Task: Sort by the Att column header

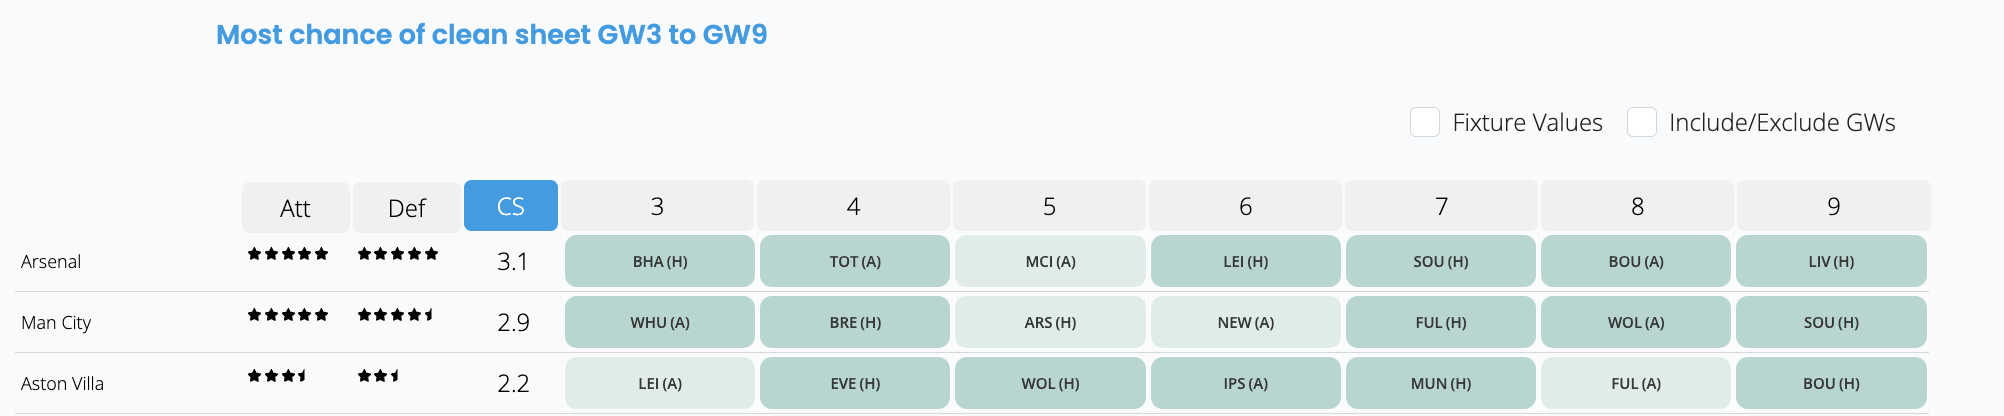Action: coord(295,207)
